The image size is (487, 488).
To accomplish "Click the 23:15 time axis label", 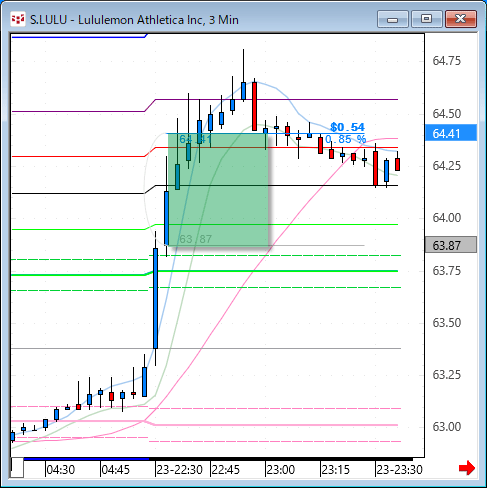I will [x=336, y=470].
